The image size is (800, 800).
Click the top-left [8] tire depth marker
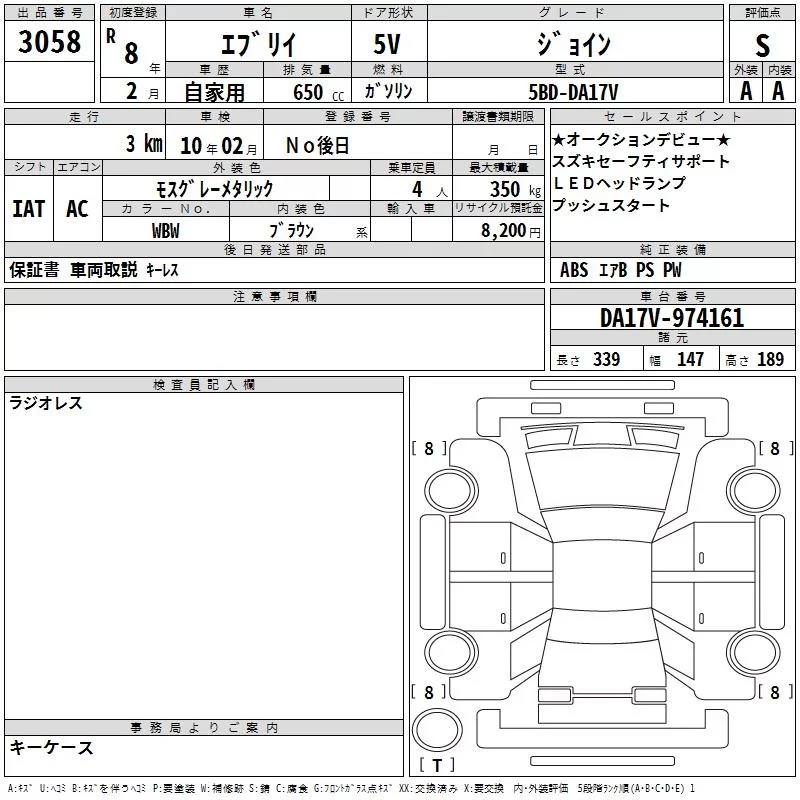(429, 449)
